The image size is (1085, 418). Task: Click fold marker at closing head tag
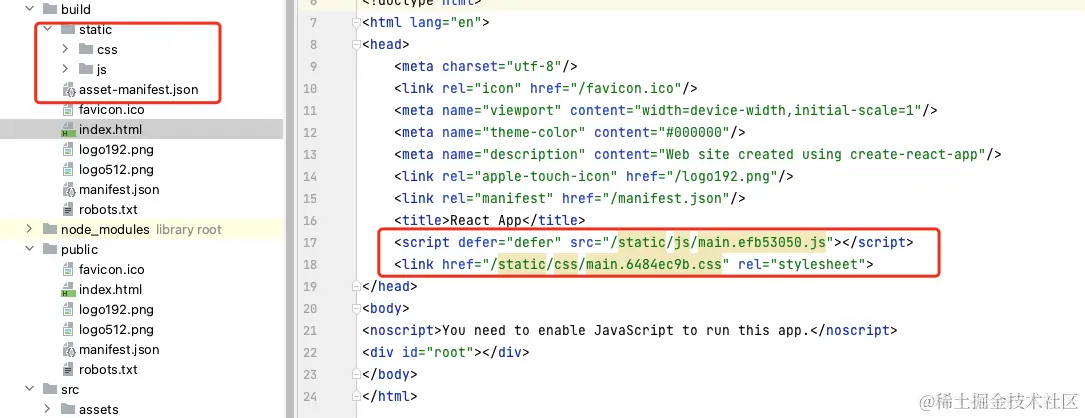(356, 286)
